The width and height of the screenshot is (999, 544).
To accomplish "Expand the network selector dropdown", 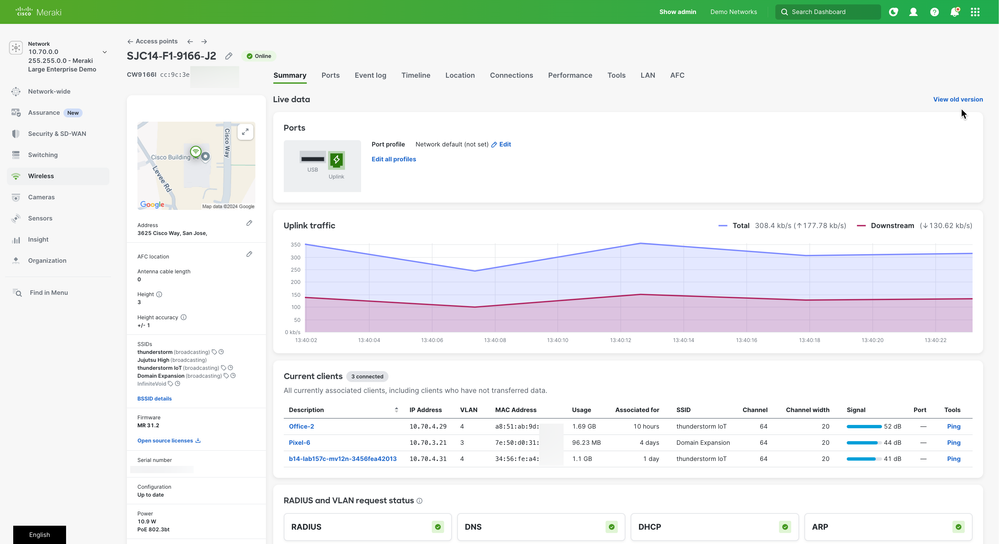I will [104, 53].
